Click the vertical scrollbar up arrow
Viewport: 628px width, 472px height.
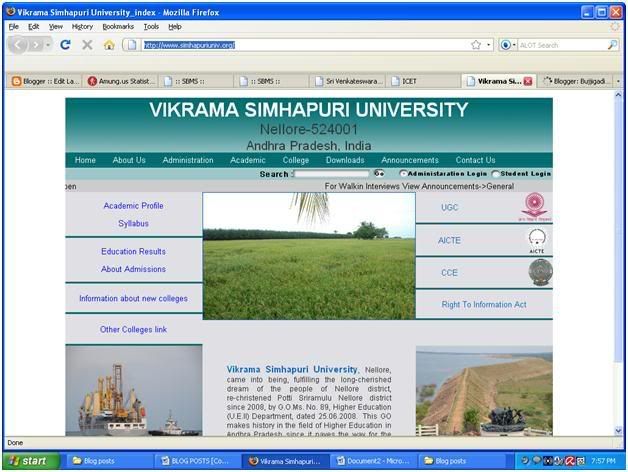coord(618,95)
